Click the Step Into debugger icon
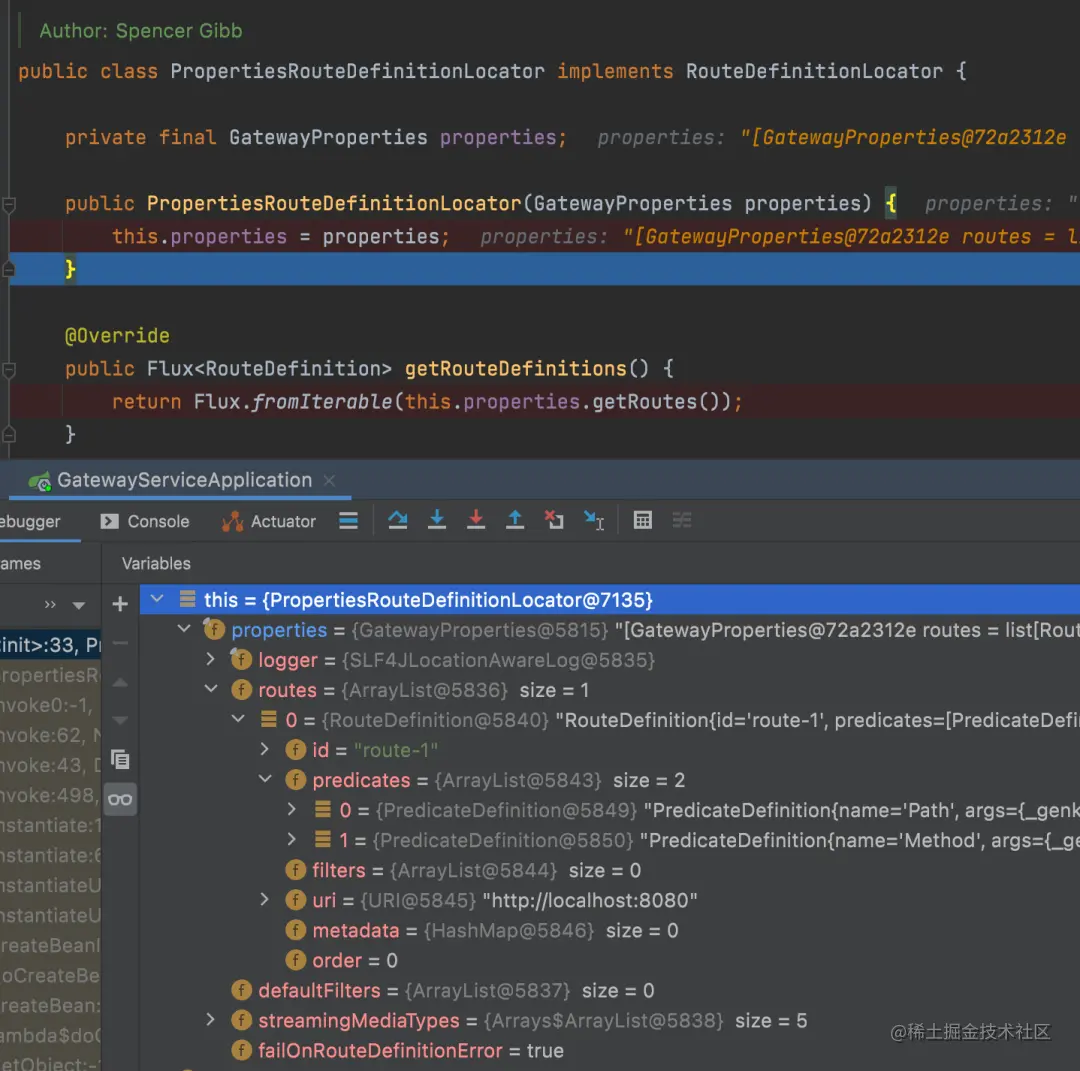The width and height of the screenshot is (1080, 1071). pos(437,521)
